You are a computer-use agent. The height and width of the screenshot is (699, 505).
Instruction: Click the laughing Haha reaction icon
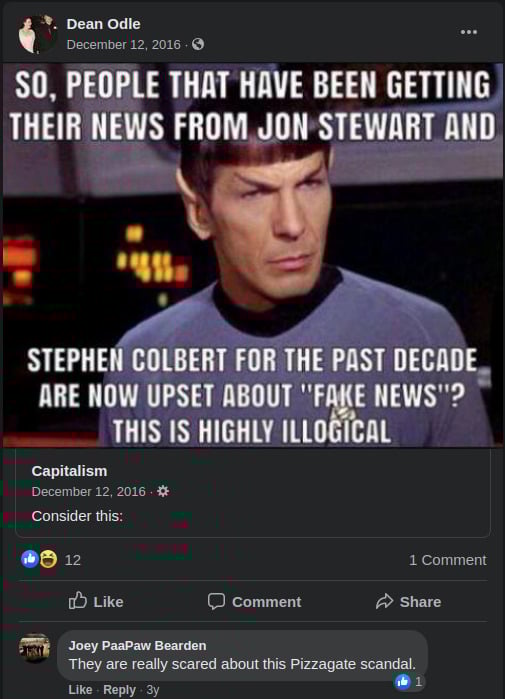point(48,559)
